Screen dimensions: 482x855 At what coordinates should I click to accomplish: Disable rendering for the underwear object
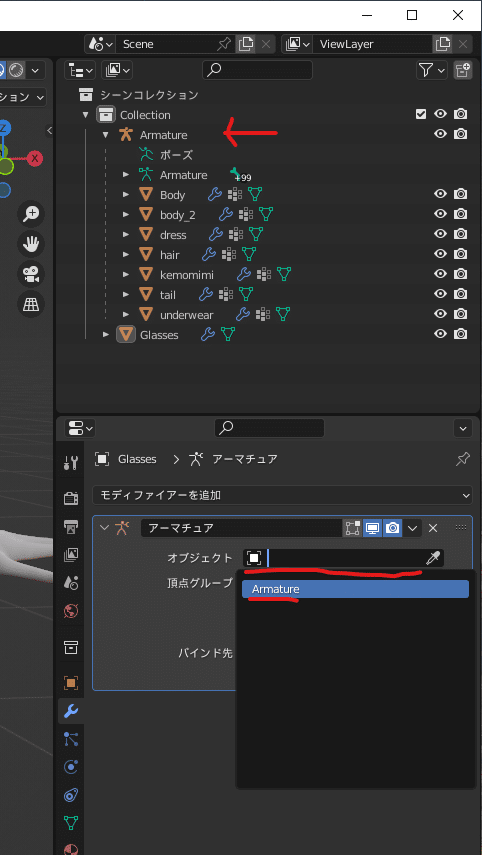point(461,314)
